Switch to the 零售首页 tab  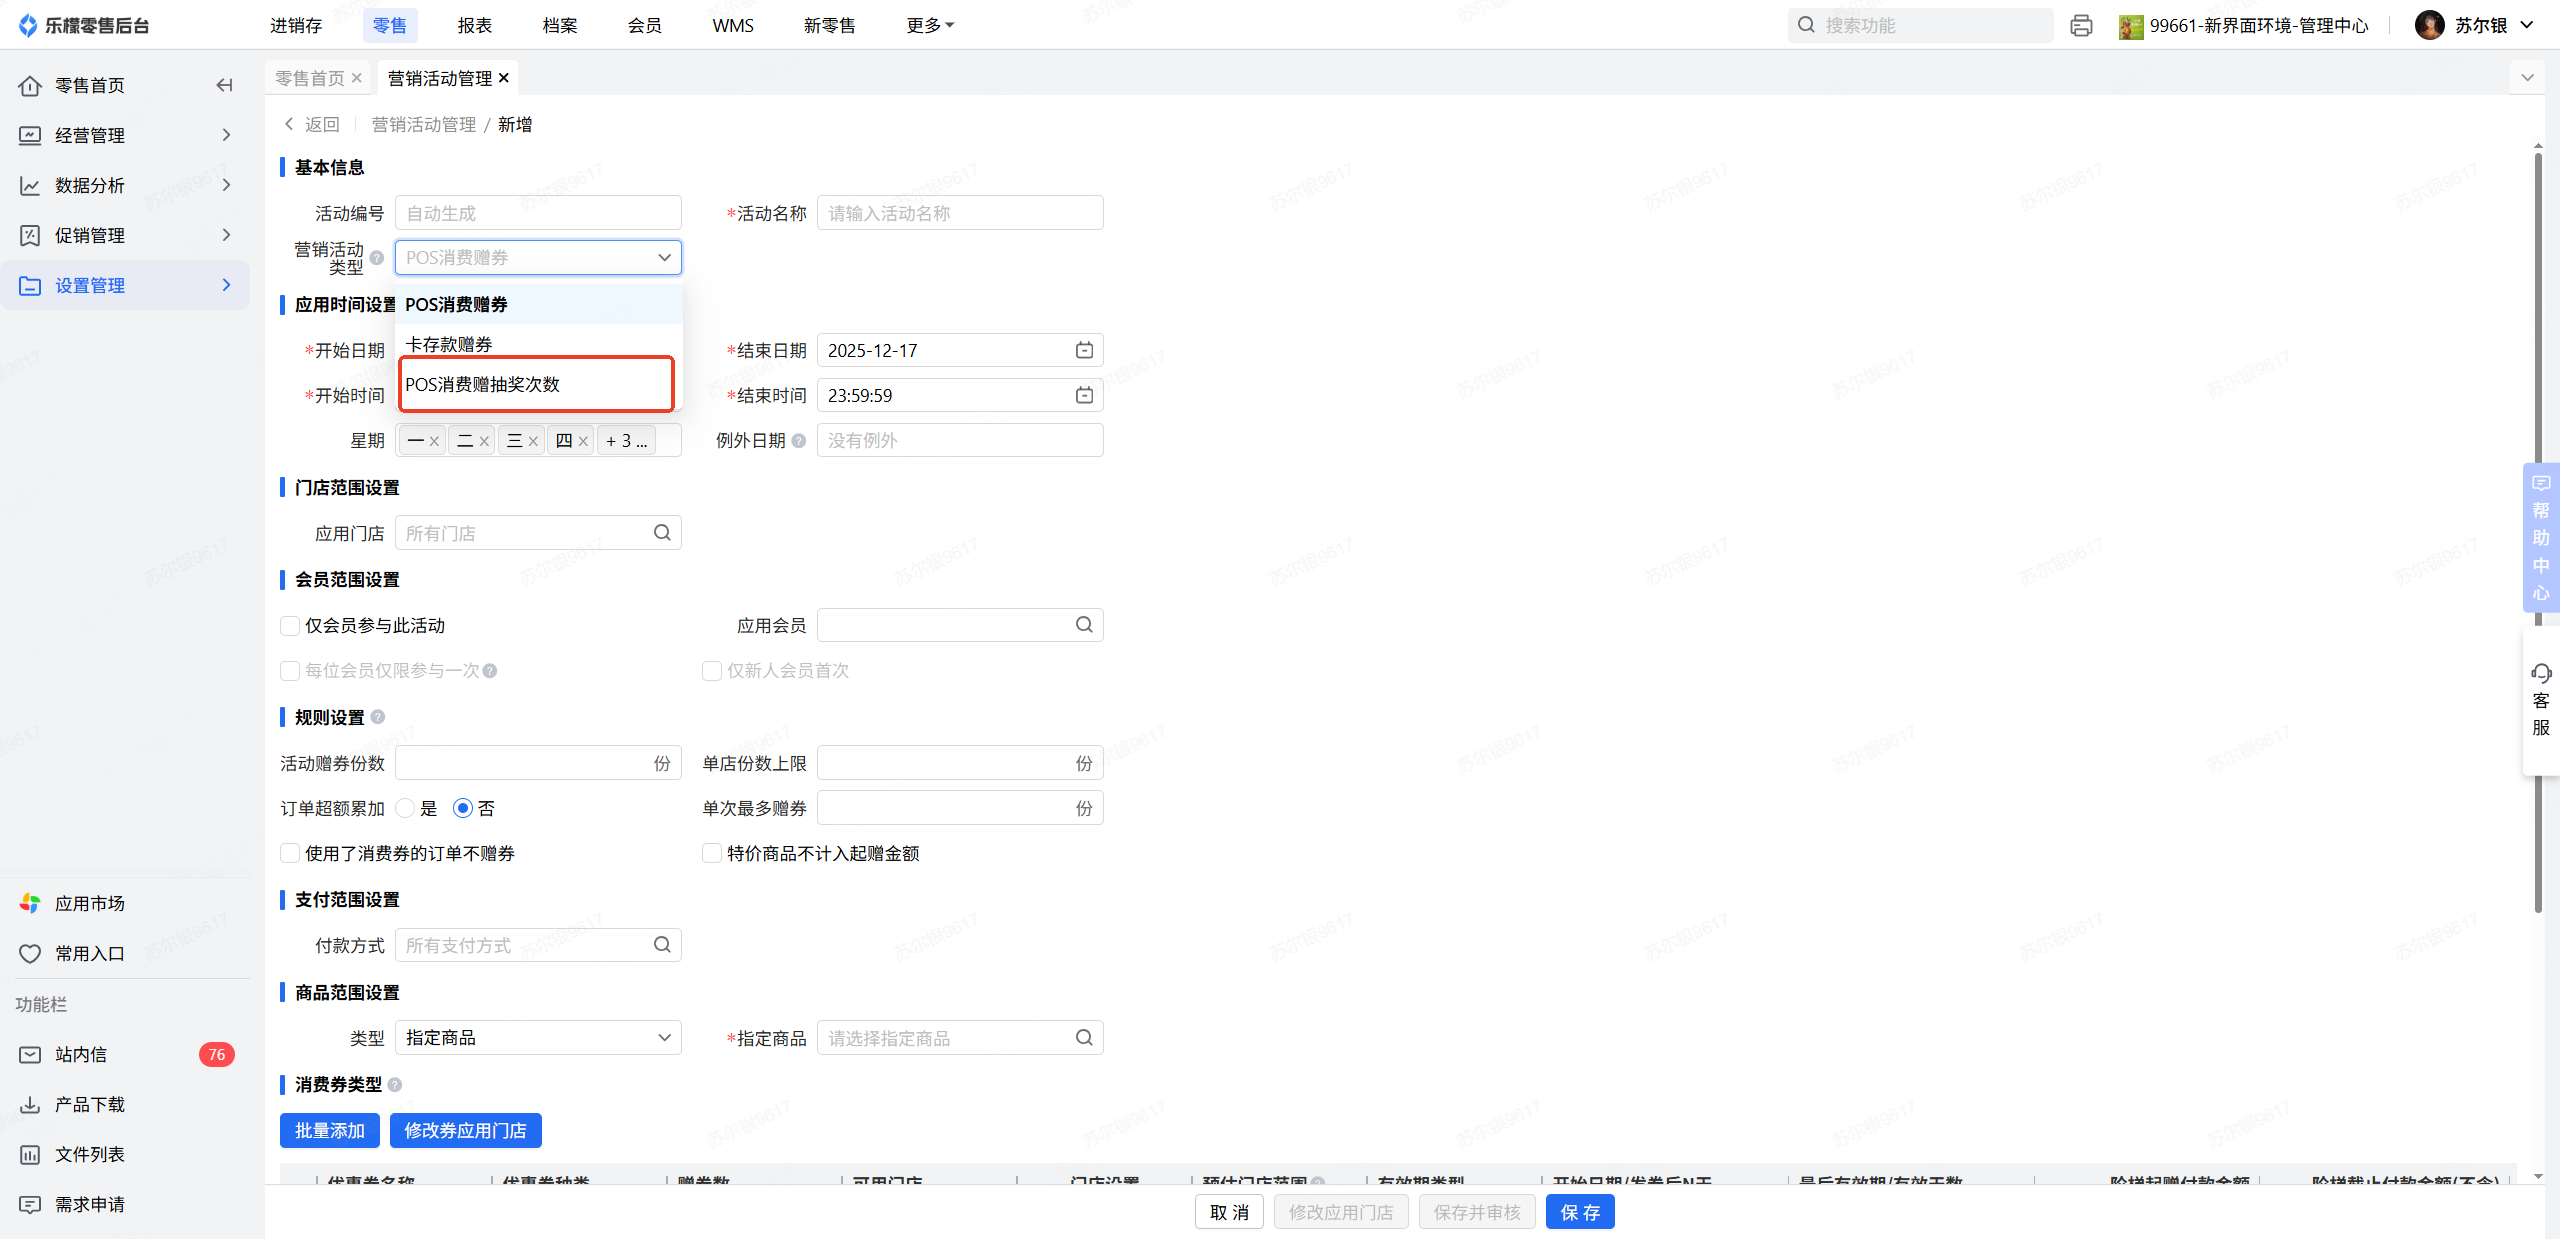(x=310, y=78)
